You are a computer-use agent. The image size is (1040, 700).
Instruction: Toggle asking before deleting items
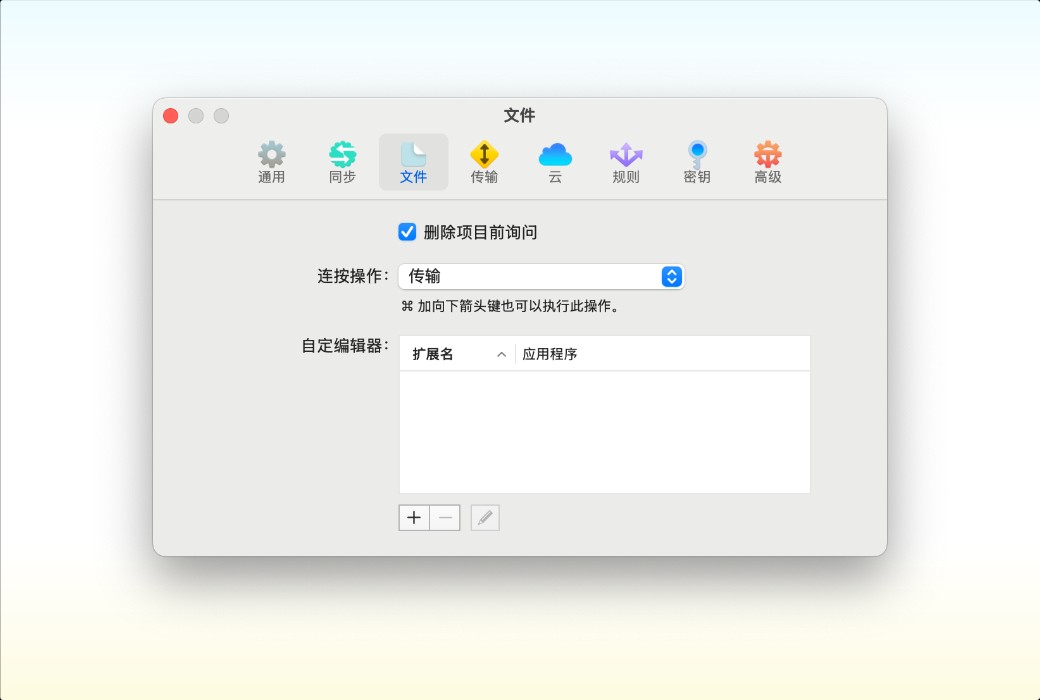pyautogui.click(x=406, y=232)
